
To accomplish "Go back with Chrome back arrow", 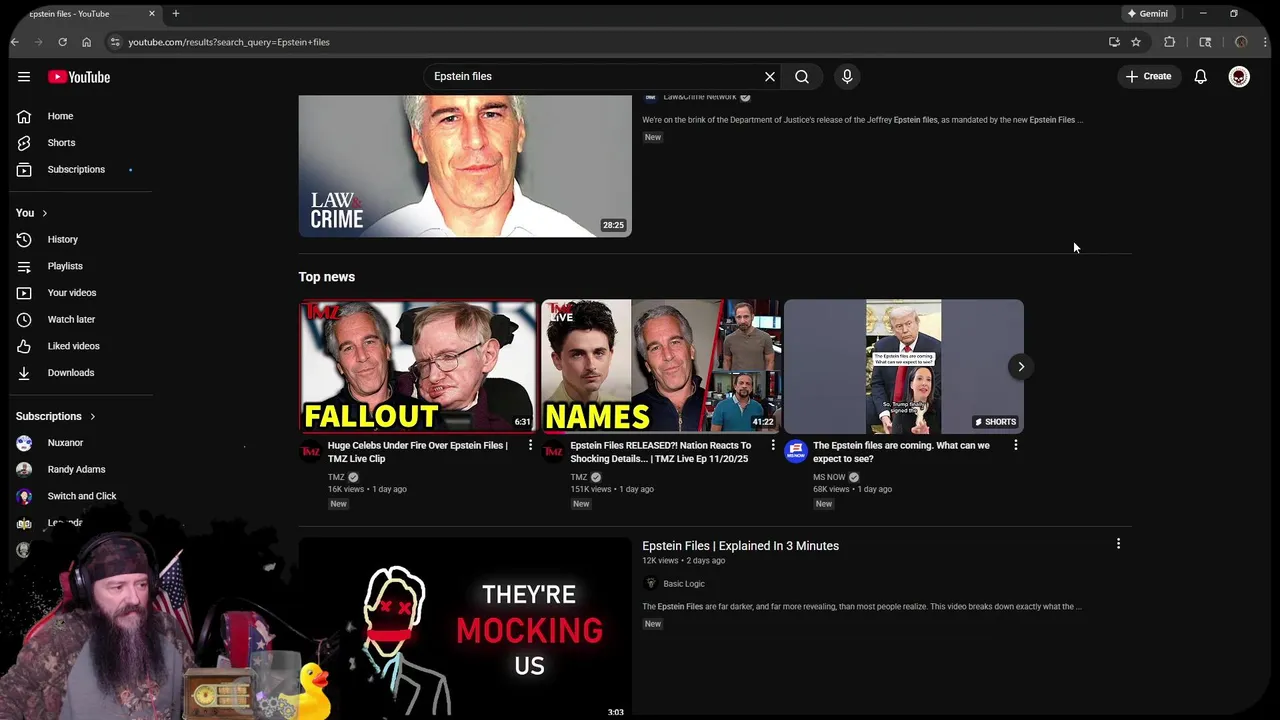I will [x=15, y=42].
